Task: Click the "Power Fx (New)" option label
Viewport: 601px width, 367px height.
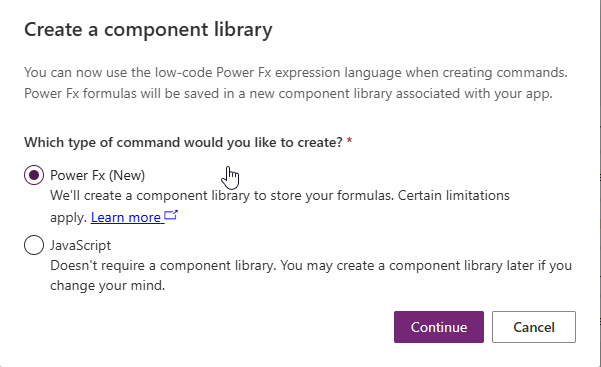Action: 97,175
